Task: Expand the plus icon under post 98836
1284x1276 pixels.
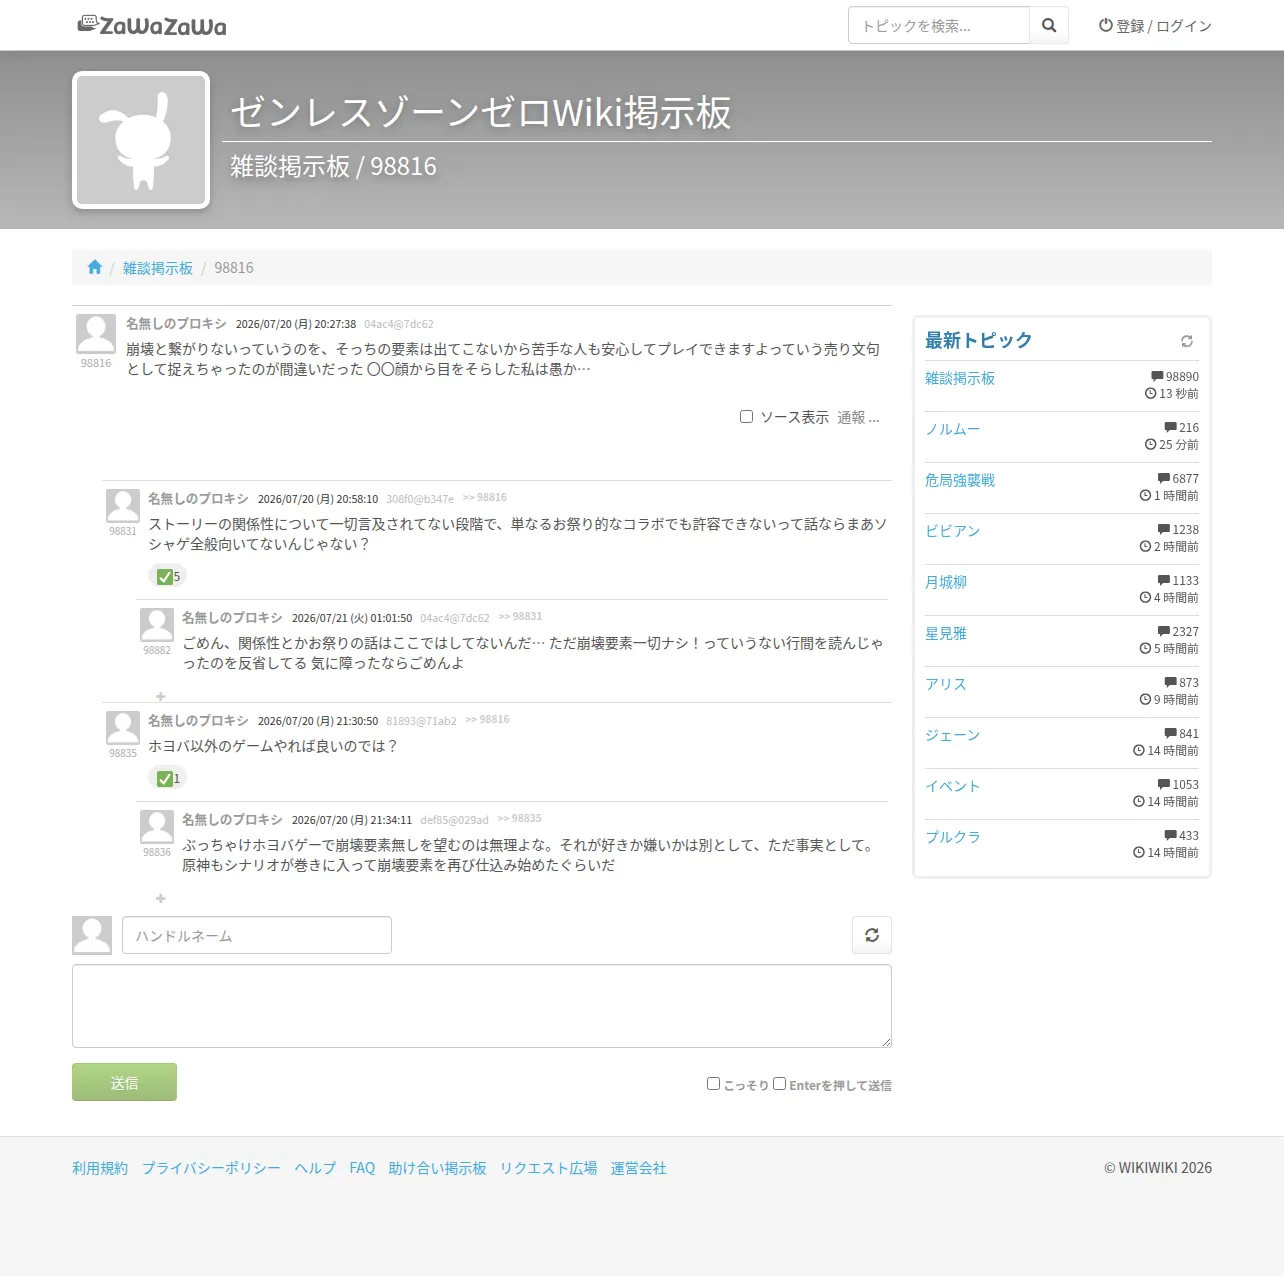Action: pos(160,898)
